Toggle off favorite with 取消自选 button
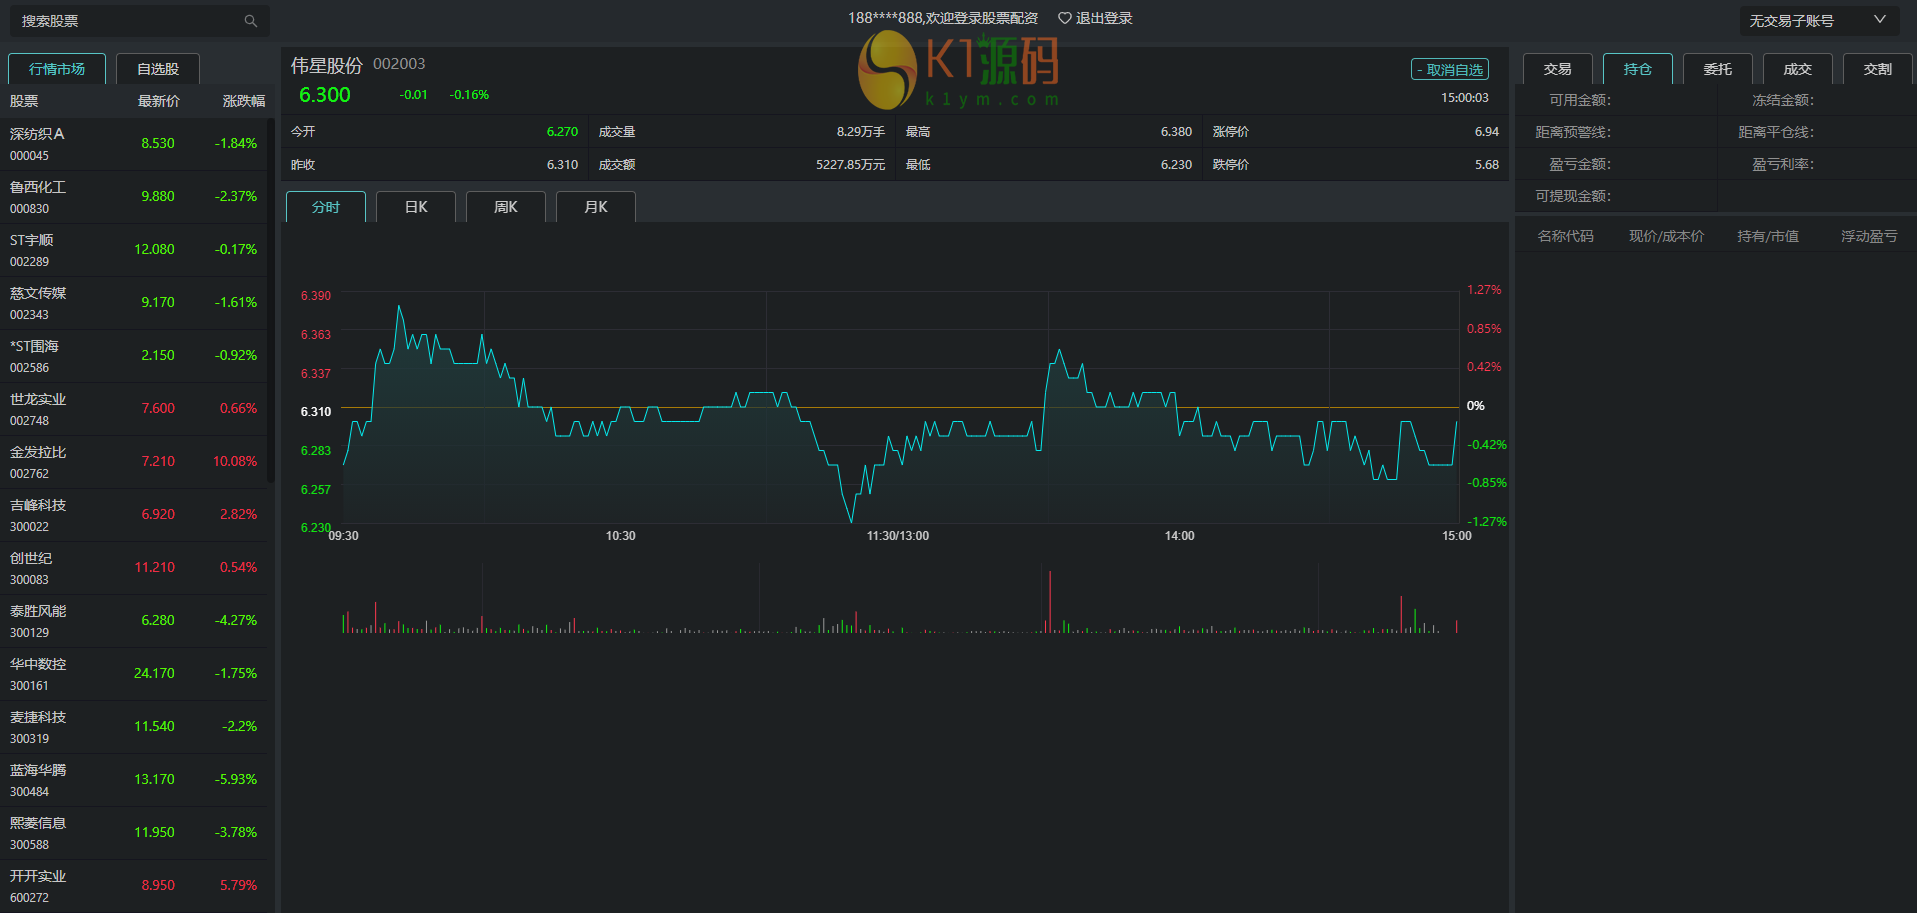Screen dimensions: 1917x913 (x=1449, y=70)
